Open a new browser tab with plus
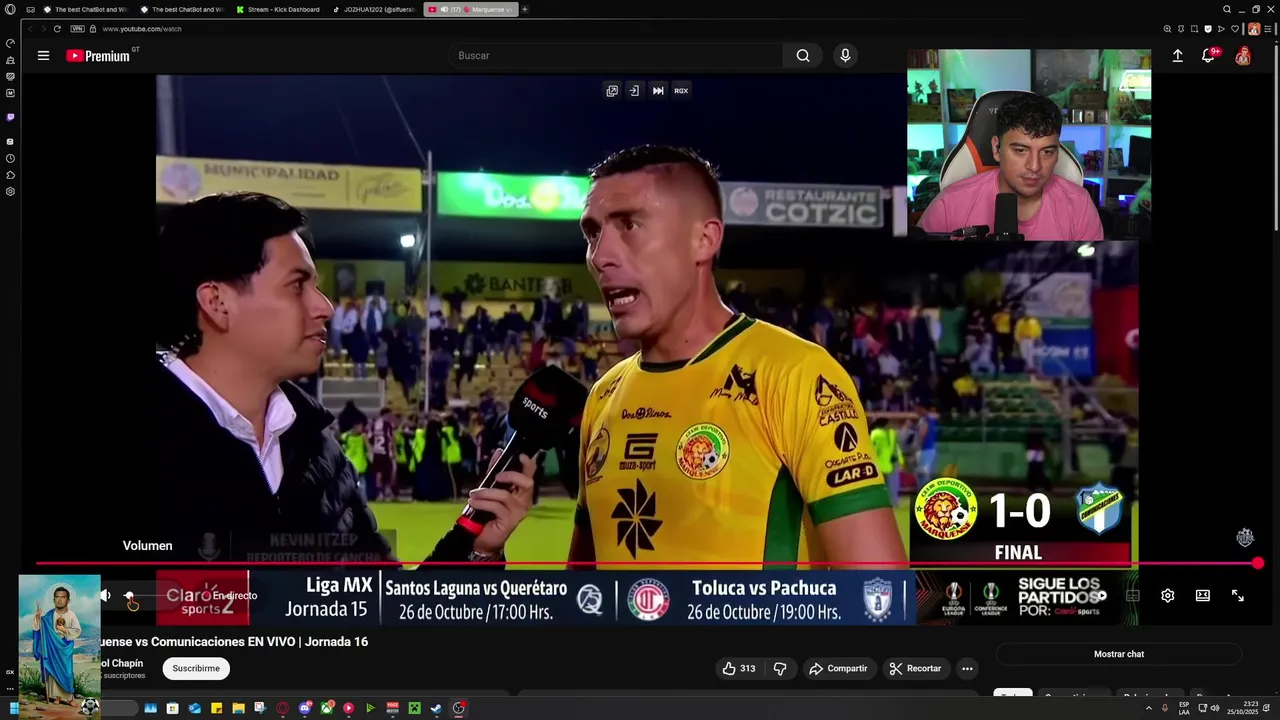The width and height of the screenshot is (1280, 720). 525,9
